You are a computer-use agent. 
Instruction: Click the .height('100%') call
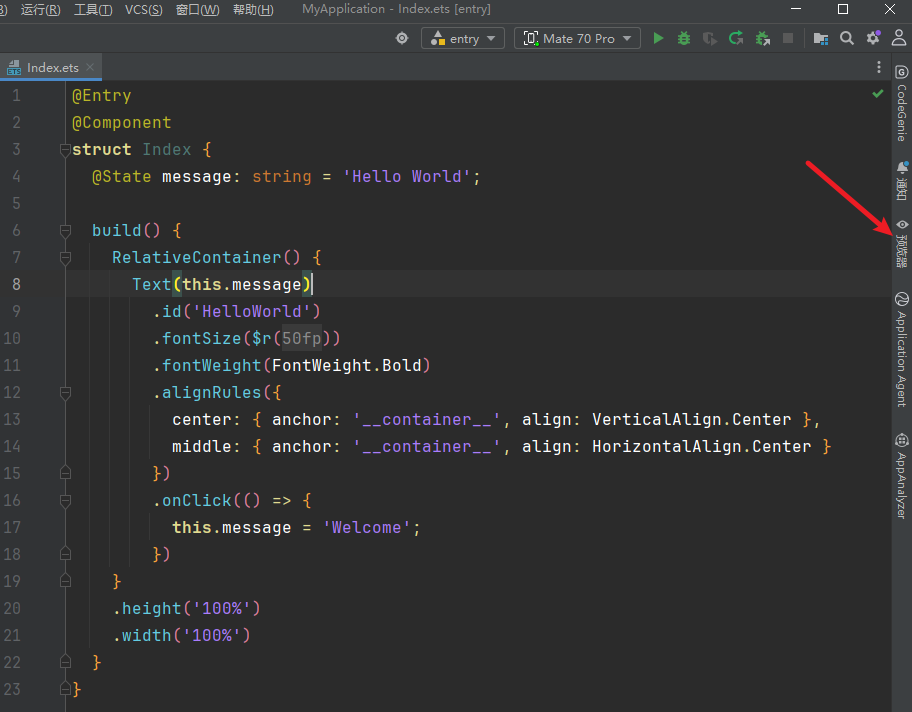tap(187, 608)
